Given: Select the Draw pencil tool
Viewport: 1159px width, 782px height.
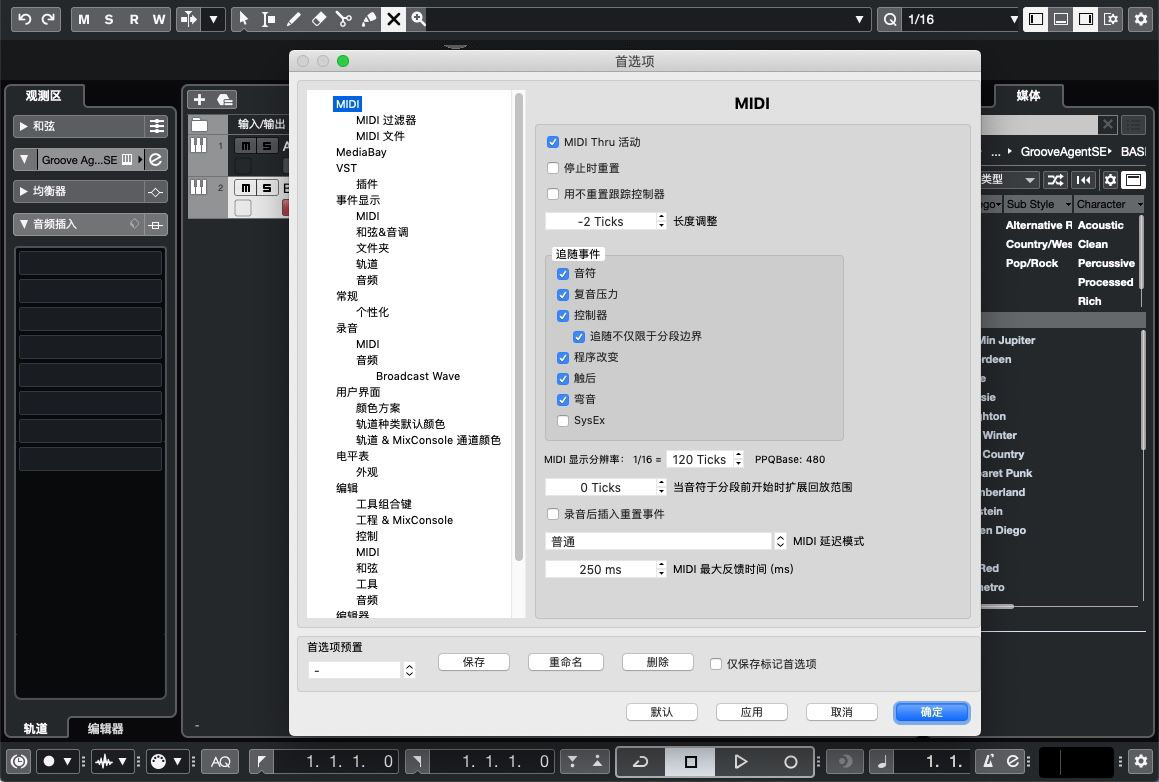Looking at the screenshot, I should 293,19.
